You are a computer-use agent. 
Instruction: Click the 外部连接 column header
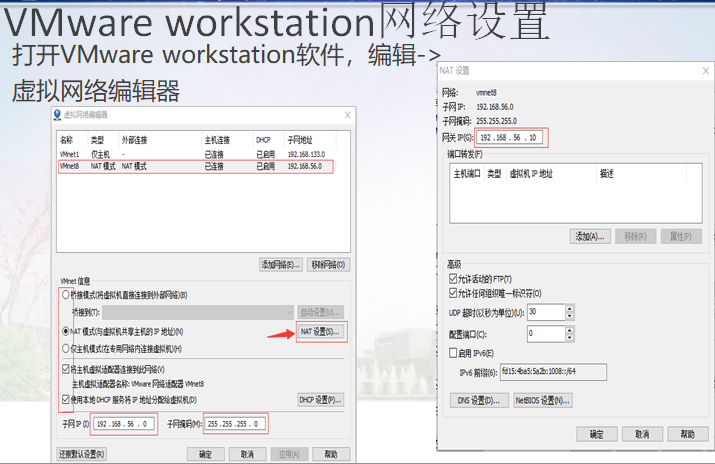click(x=135, y=140)
